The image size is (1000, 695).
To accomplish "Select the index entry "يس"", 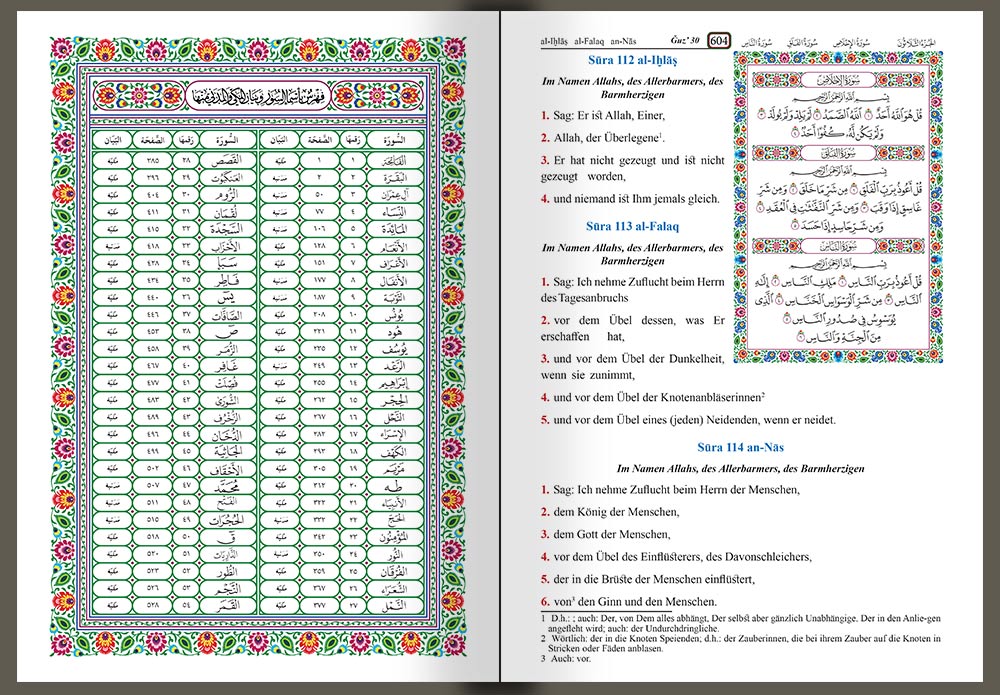I will pos(226,298).
